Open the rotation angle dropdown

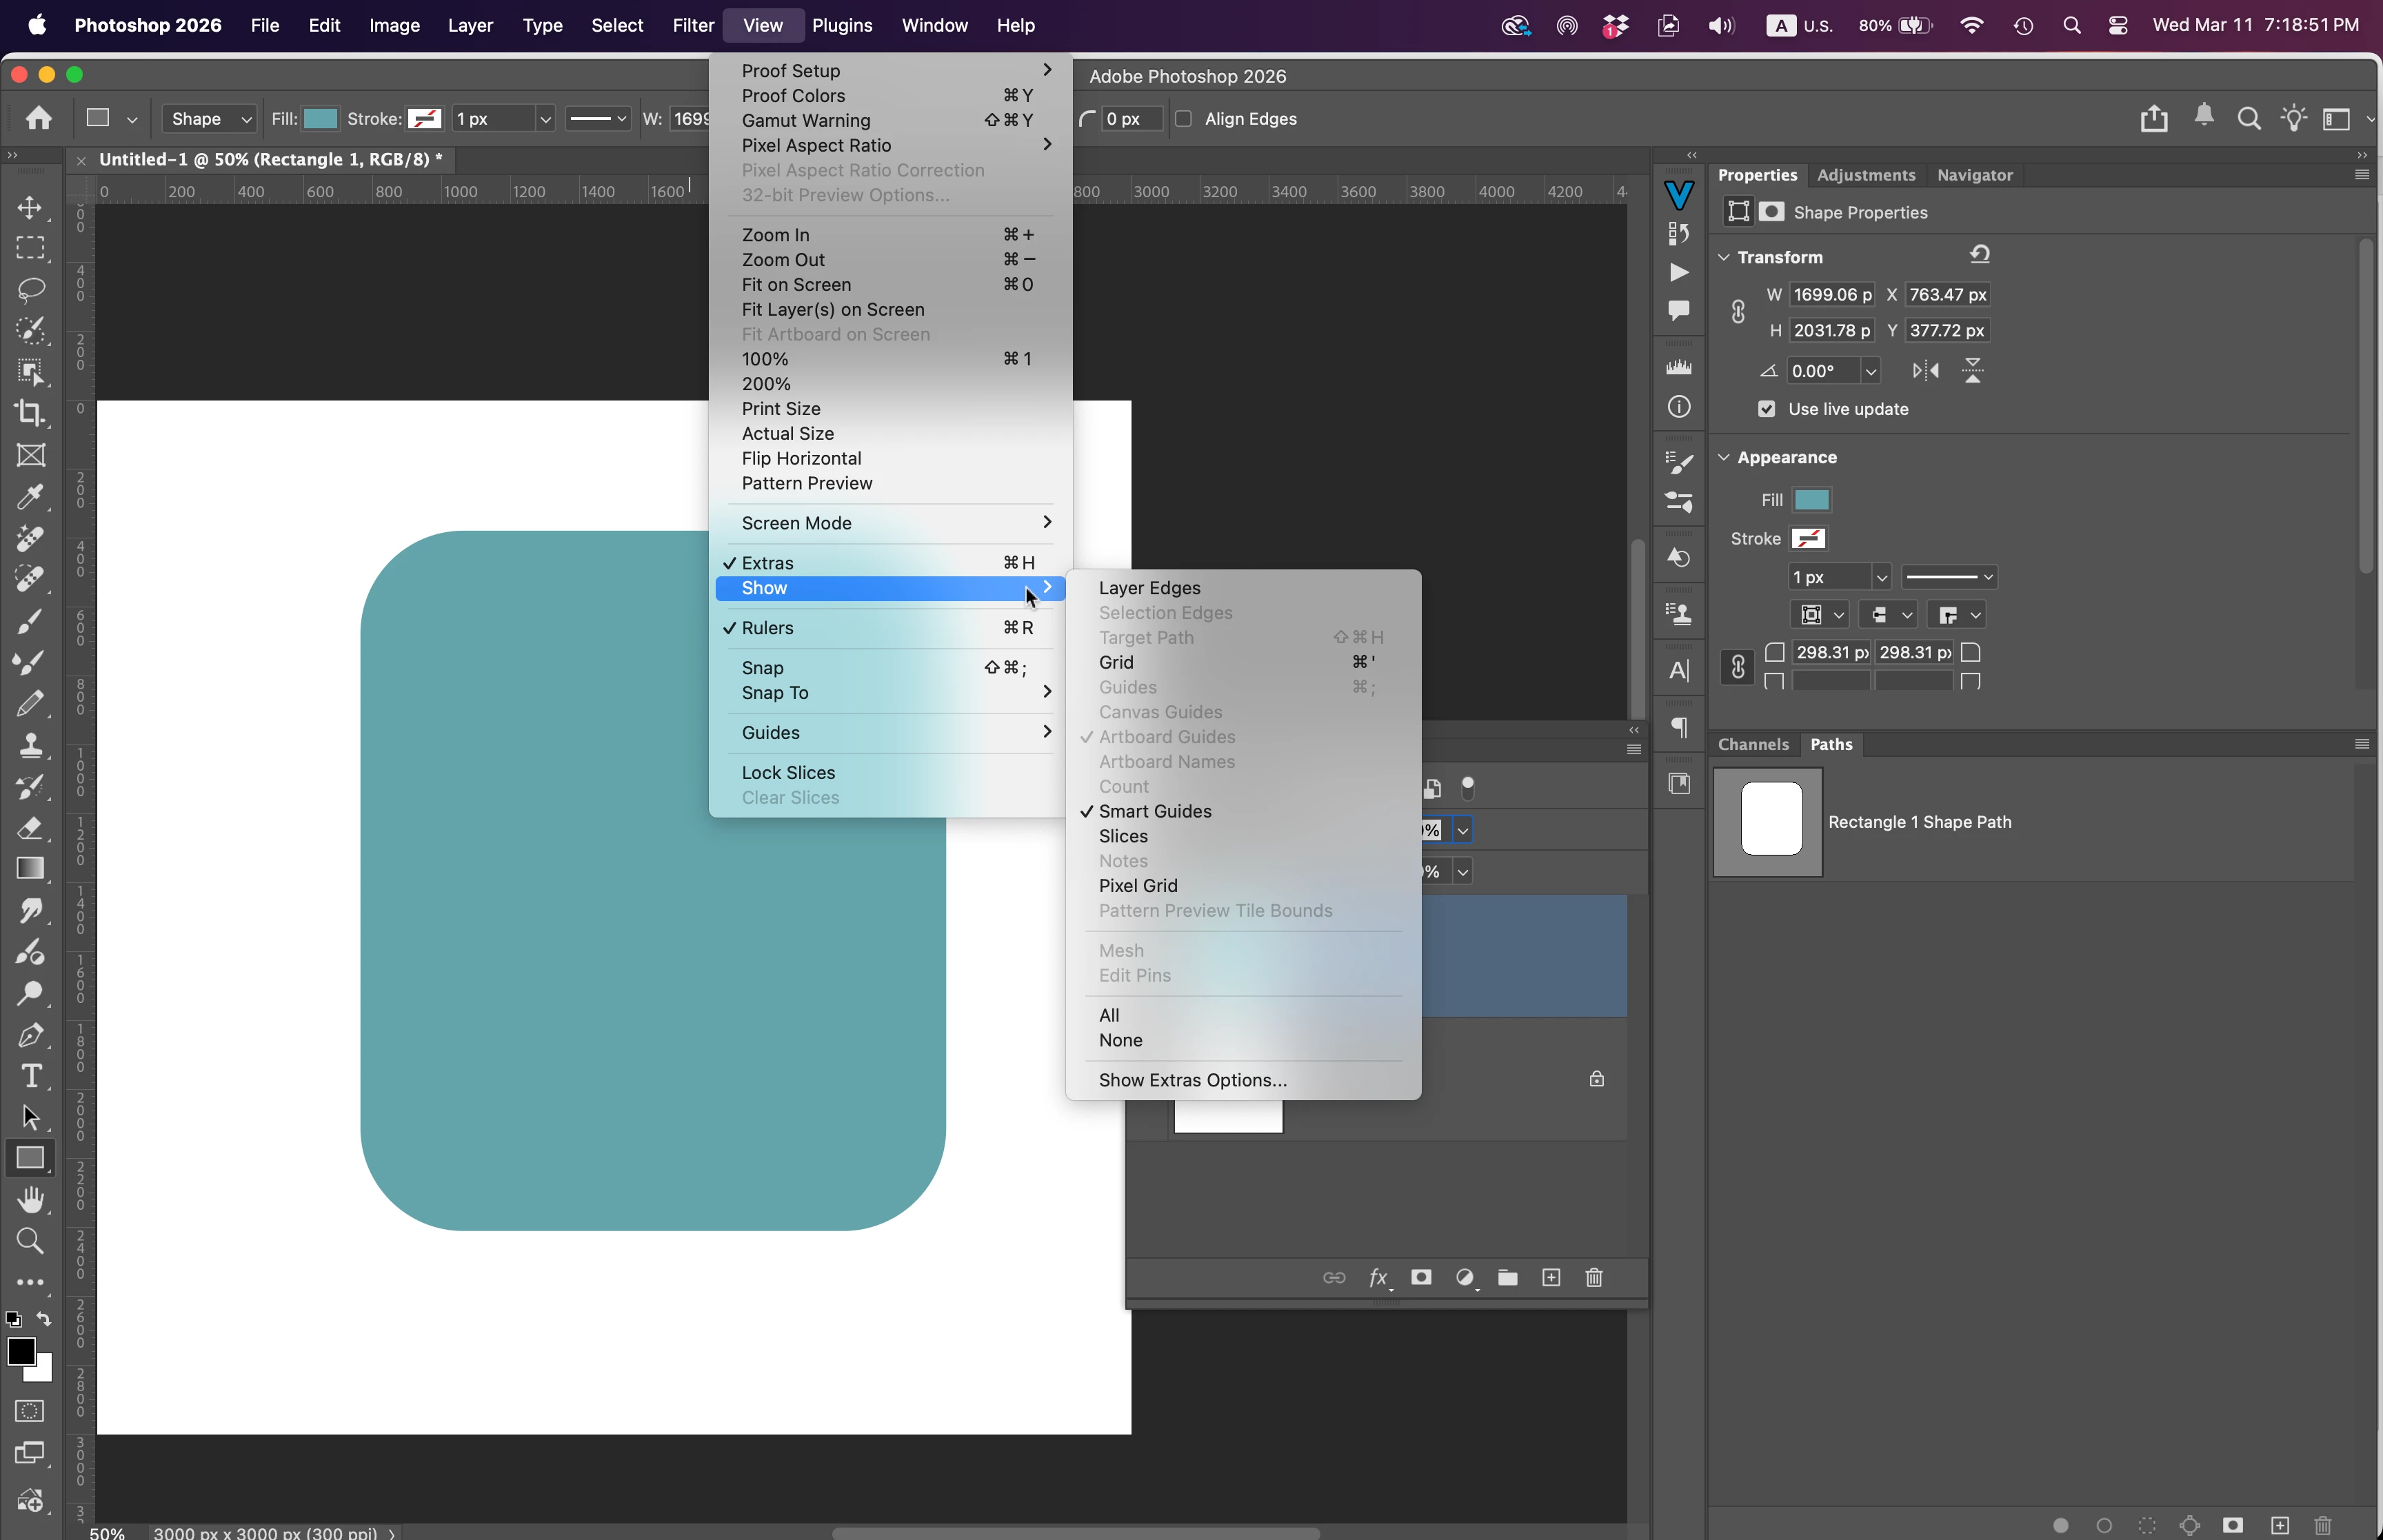click(x=1870, y=371)
